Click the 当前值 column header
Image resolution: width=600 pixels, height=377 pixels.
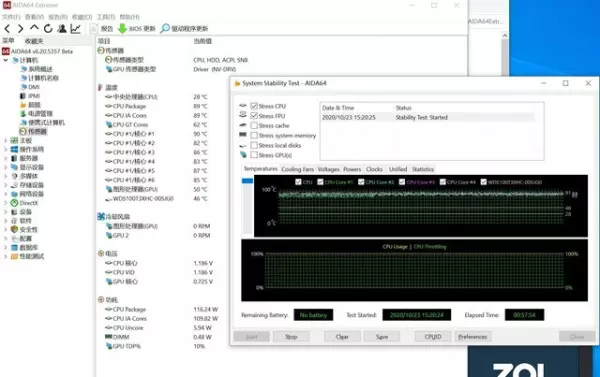pyautogui.click(x=202, y=41)
